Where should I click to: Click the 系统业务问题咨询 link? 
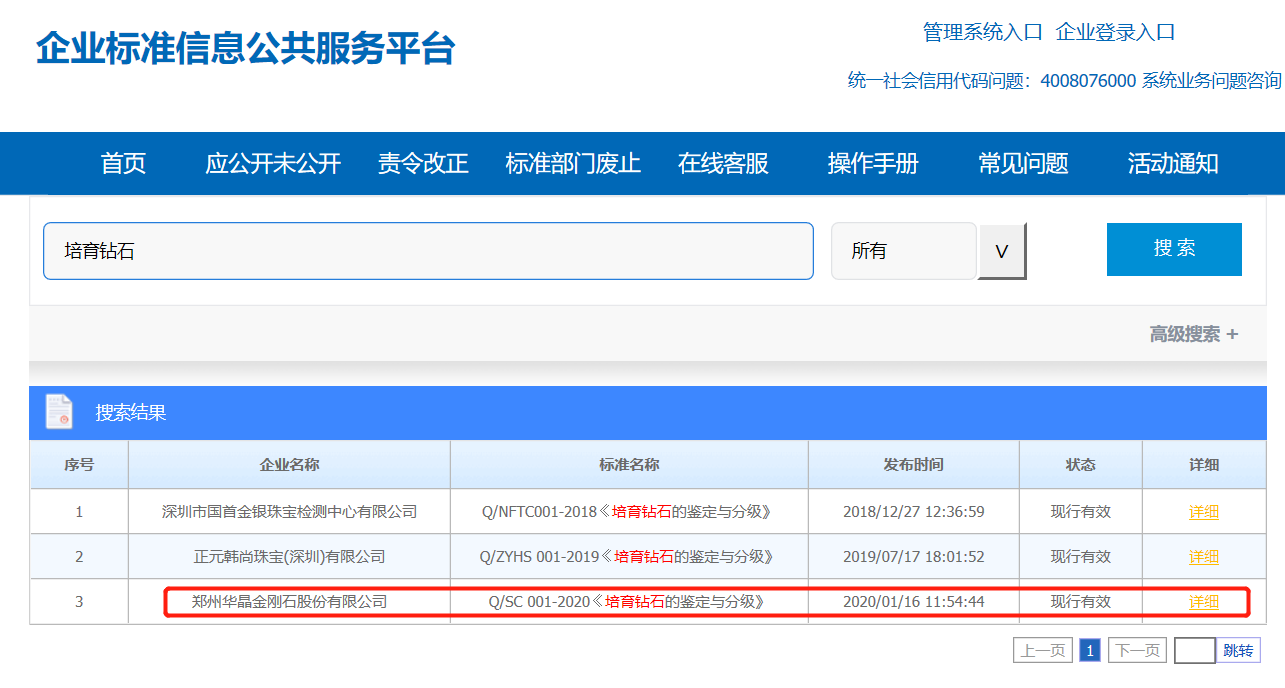pos(1211,81)
